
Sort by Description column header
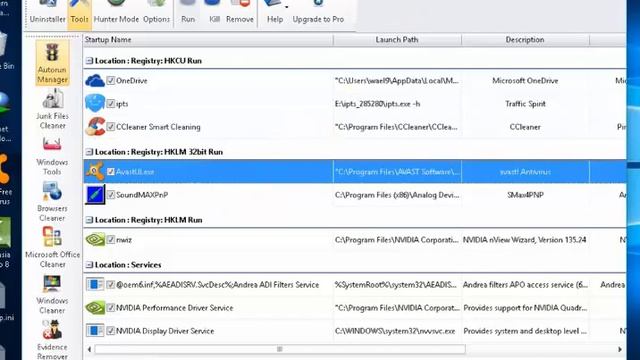(525, 40)
